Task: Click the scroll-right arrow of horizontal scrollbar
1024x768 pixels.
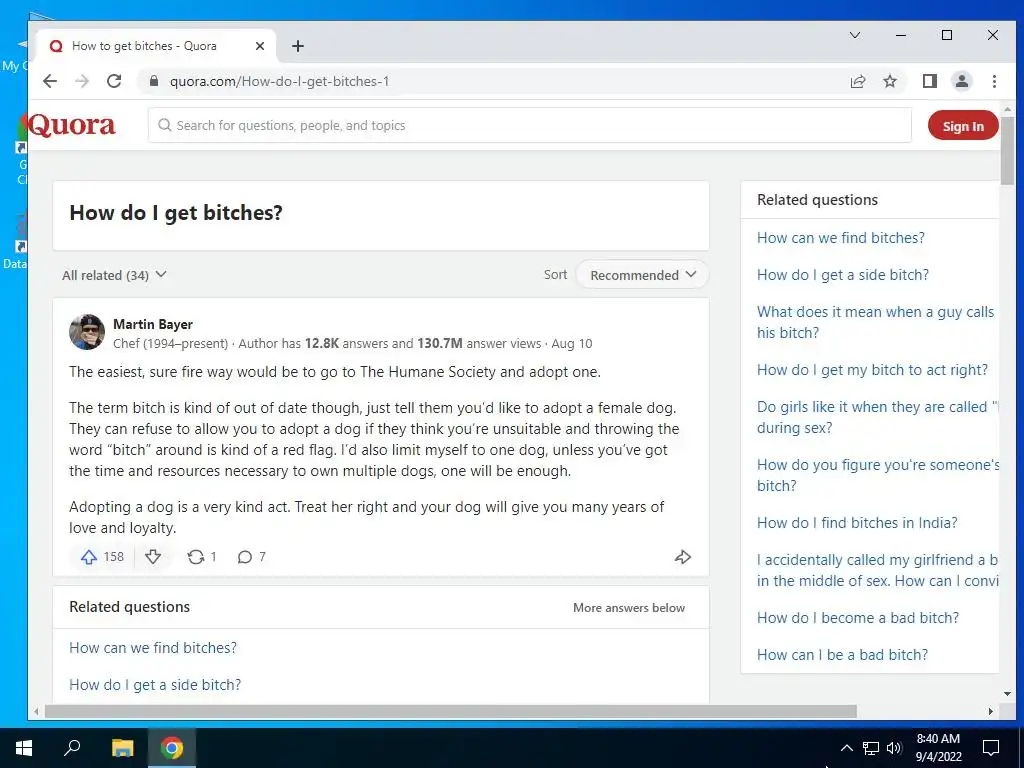Action: pyautogui.click(x=991, y=711)
